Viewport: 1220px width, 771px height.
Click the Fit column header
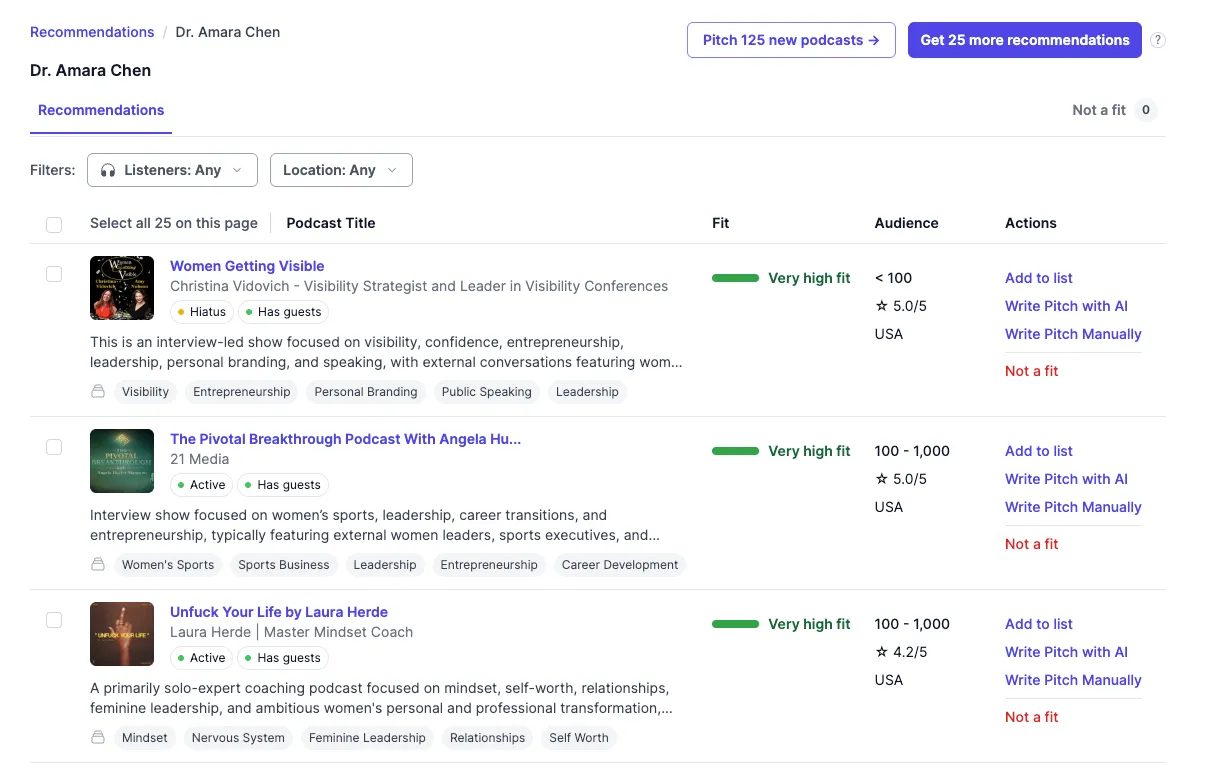[720, 223]
